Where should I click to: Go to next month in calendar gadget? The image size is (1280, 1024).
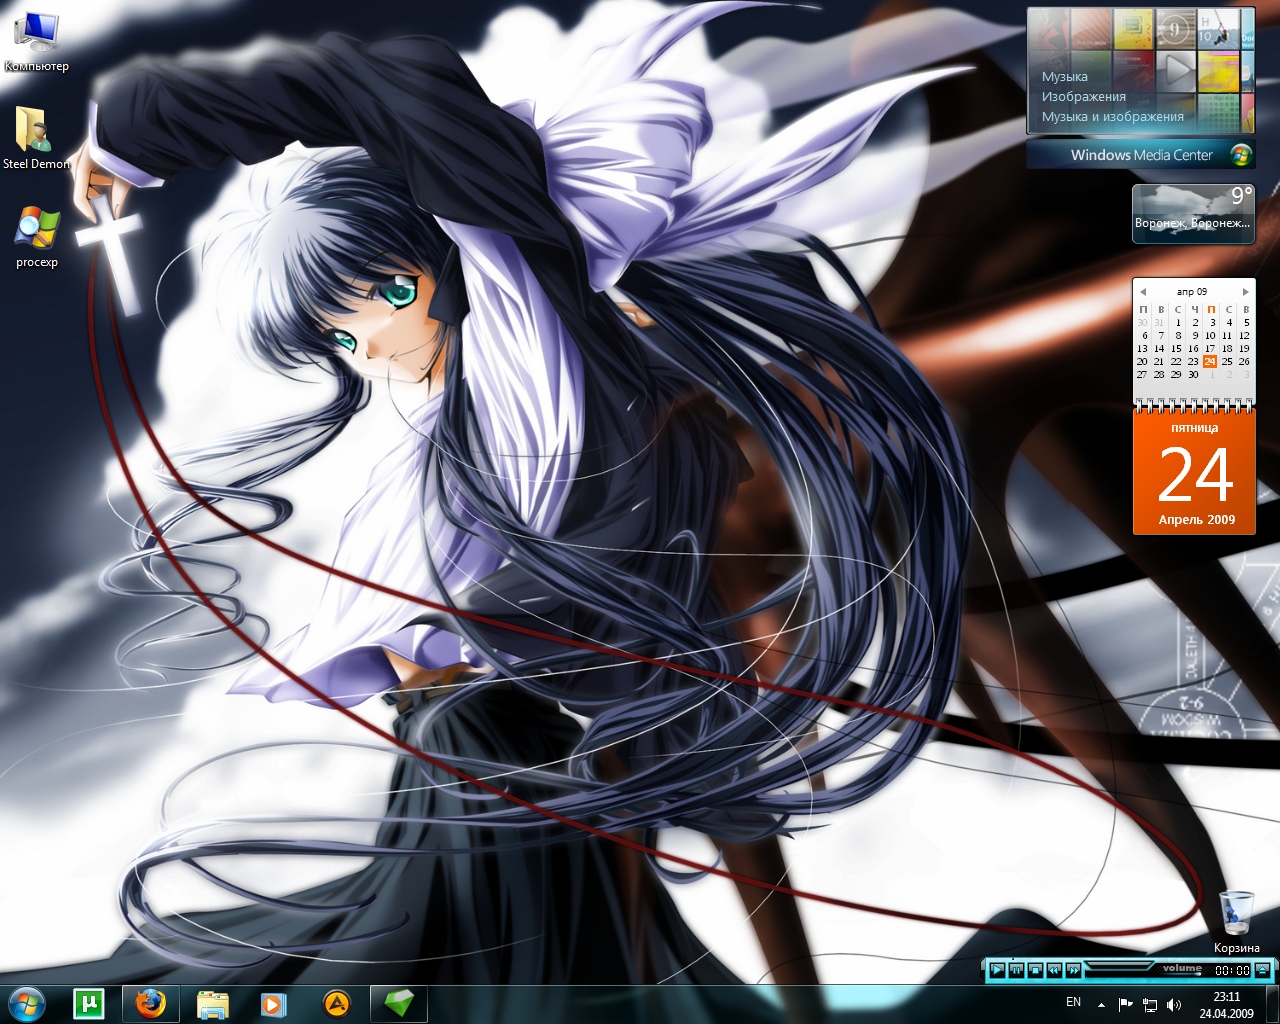pyautogui.click(x=1245, y=292)
